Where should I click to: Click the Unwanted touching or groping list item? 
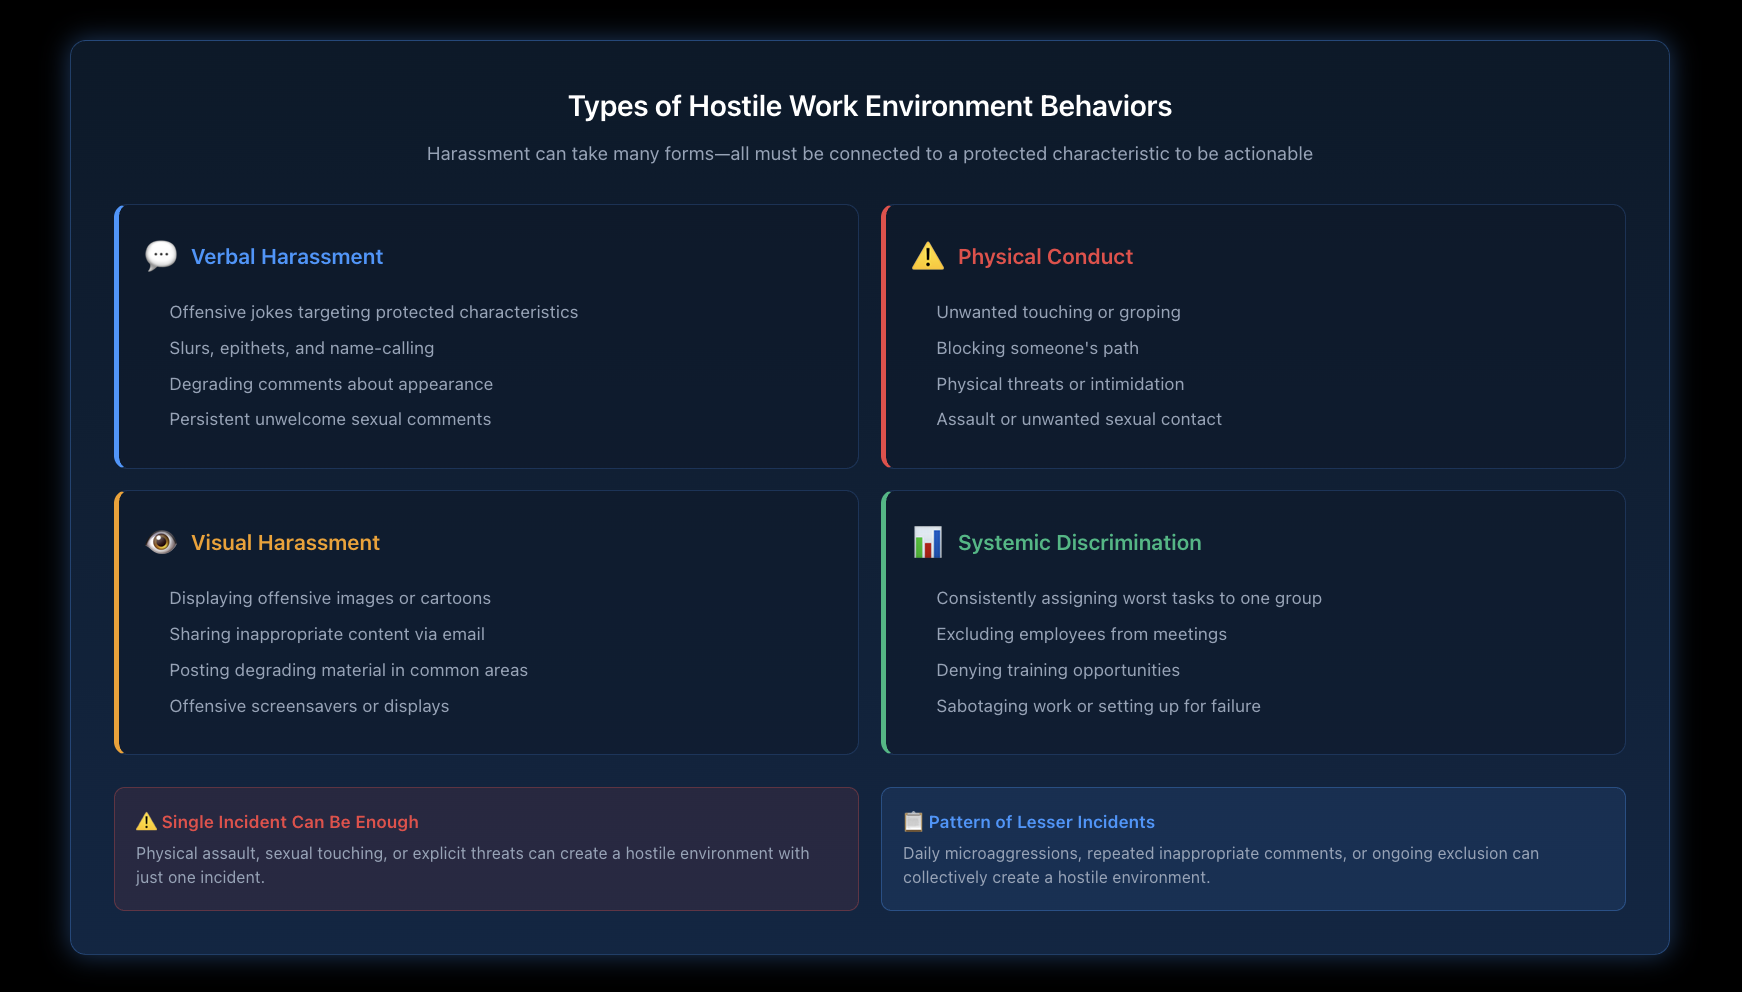pyautogui.click(x=1058, y=312)
